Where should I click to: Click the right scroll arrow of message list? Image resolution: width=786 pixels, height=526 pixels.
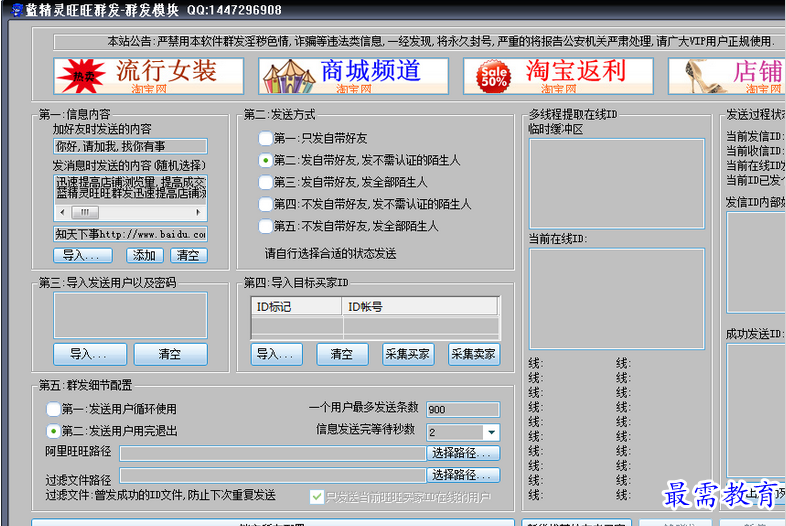pyautogui.click(x=199, y=212)
